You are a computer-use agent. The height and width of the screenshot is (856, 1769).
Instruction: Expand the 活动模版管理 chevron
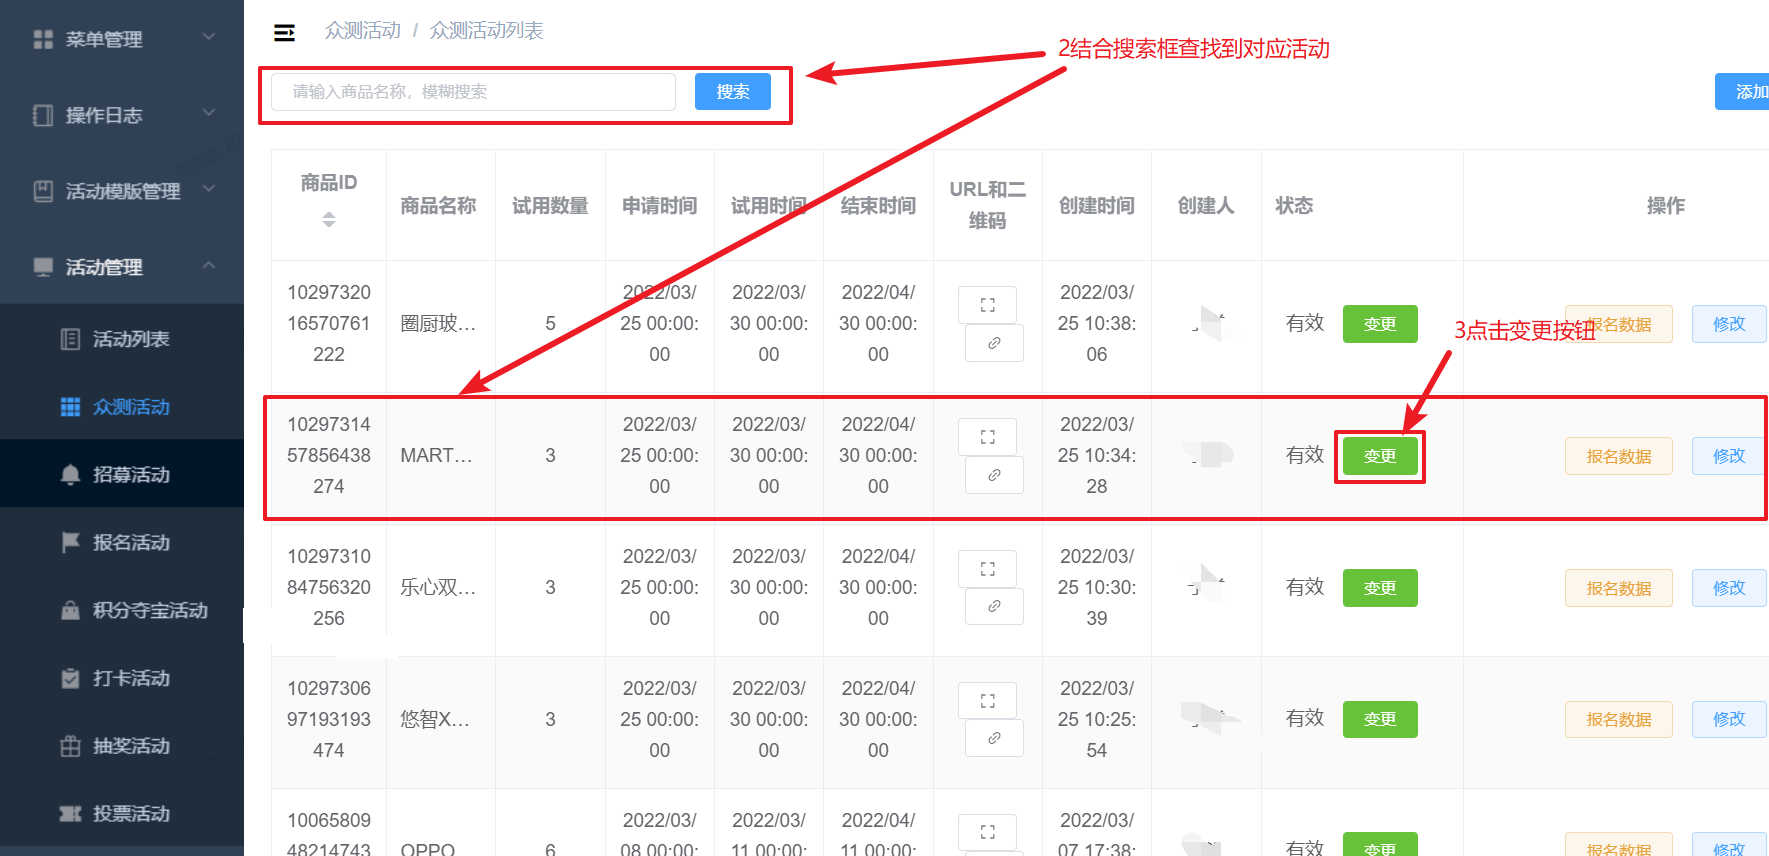tap(209, 189)
